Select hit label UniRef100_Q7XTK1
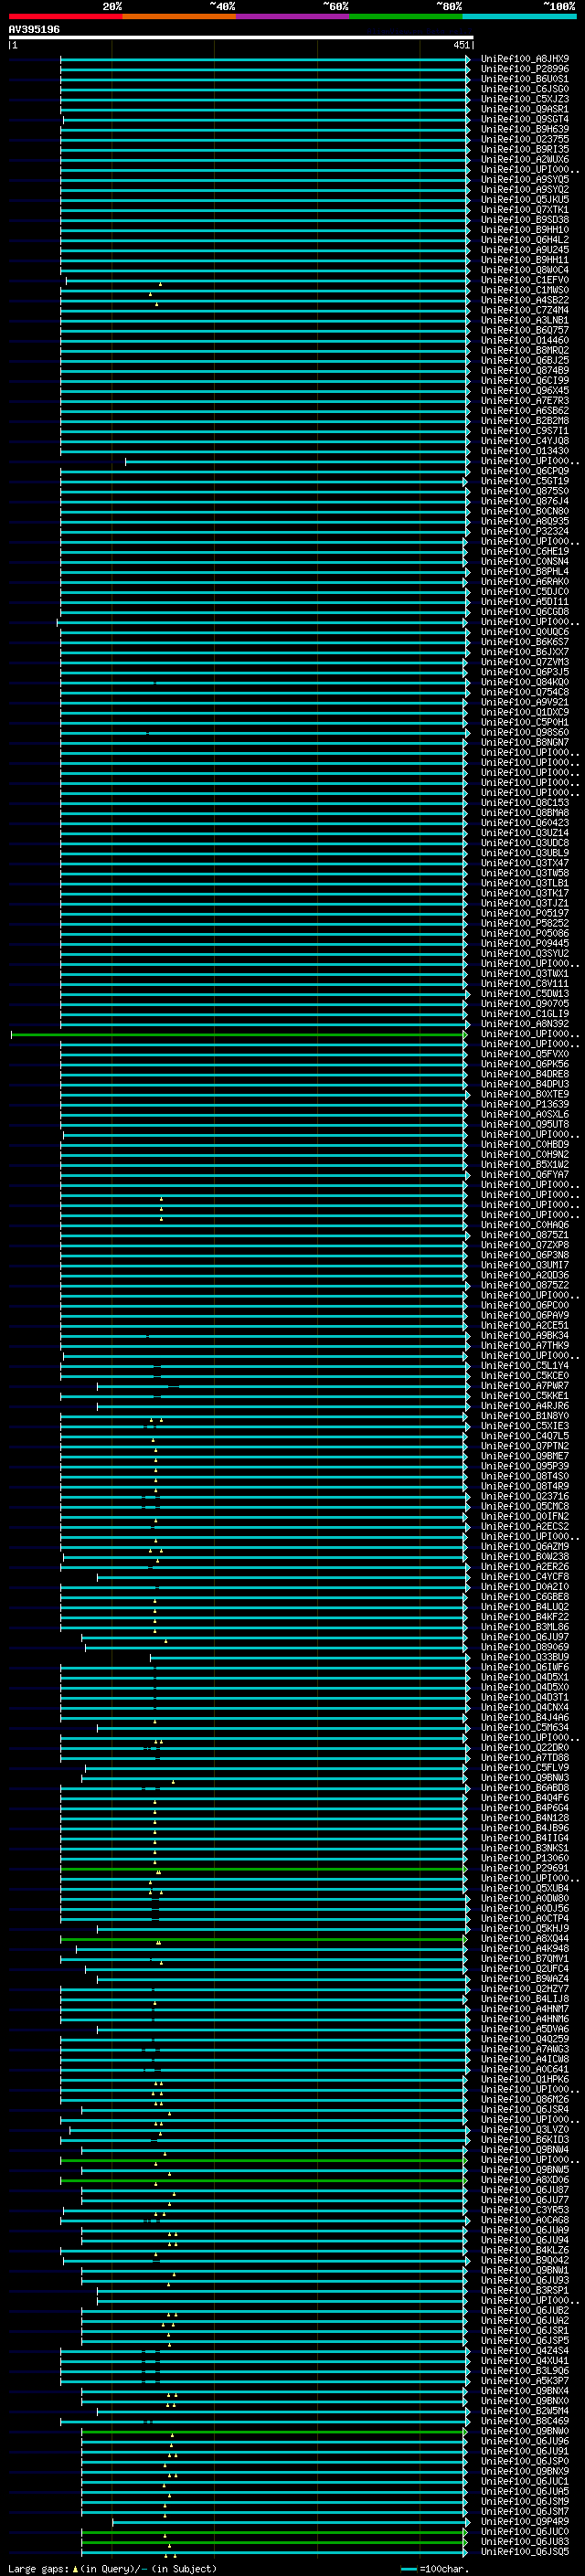Viewport: 585px width, 2576px height. pos(524,210)
